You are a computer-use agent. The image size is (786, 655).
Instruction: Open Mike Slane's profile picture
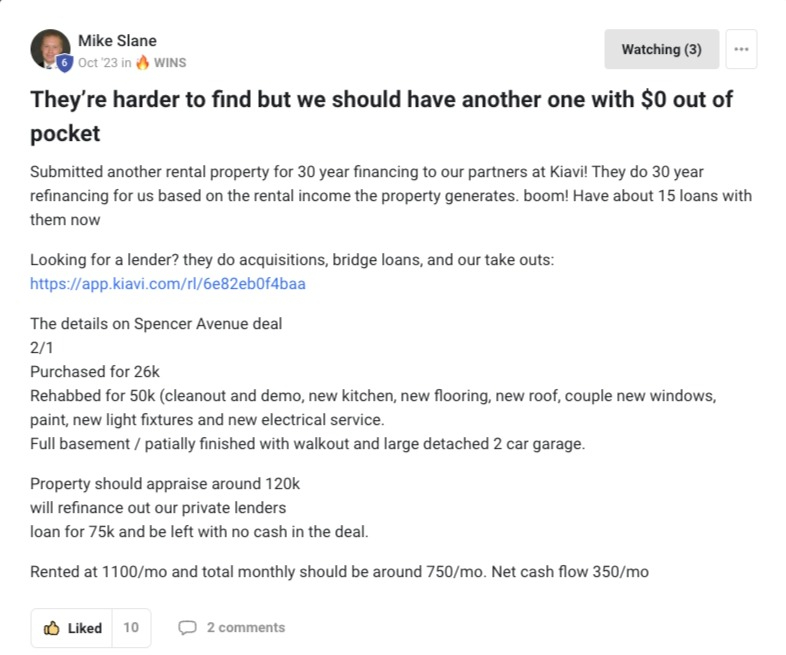[x=50, y=49]
